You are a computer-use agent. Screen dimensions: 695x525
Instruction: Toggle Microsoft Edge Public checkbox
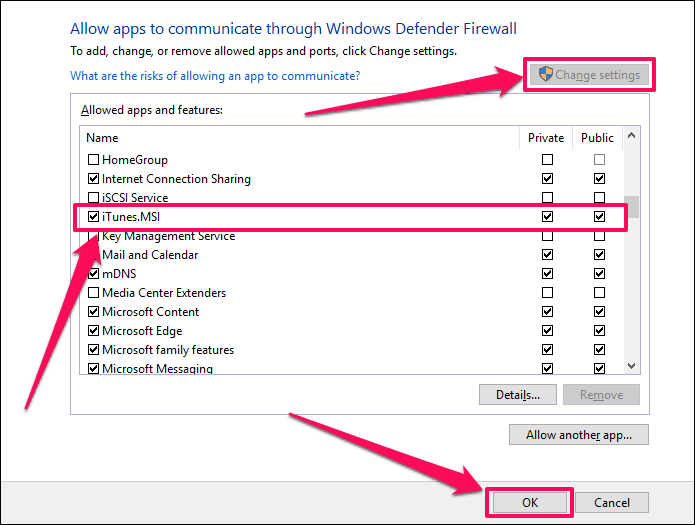599,331
